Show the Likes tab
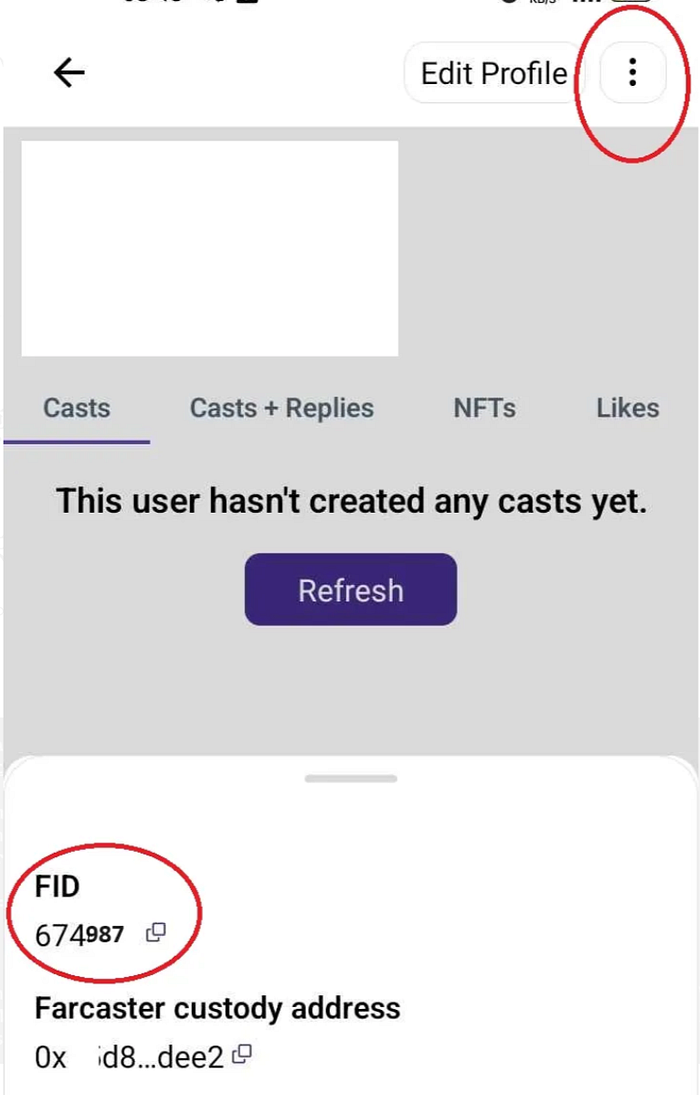Screen dimensions: 700x1095 pyautogui.click(x=627, y=408)
